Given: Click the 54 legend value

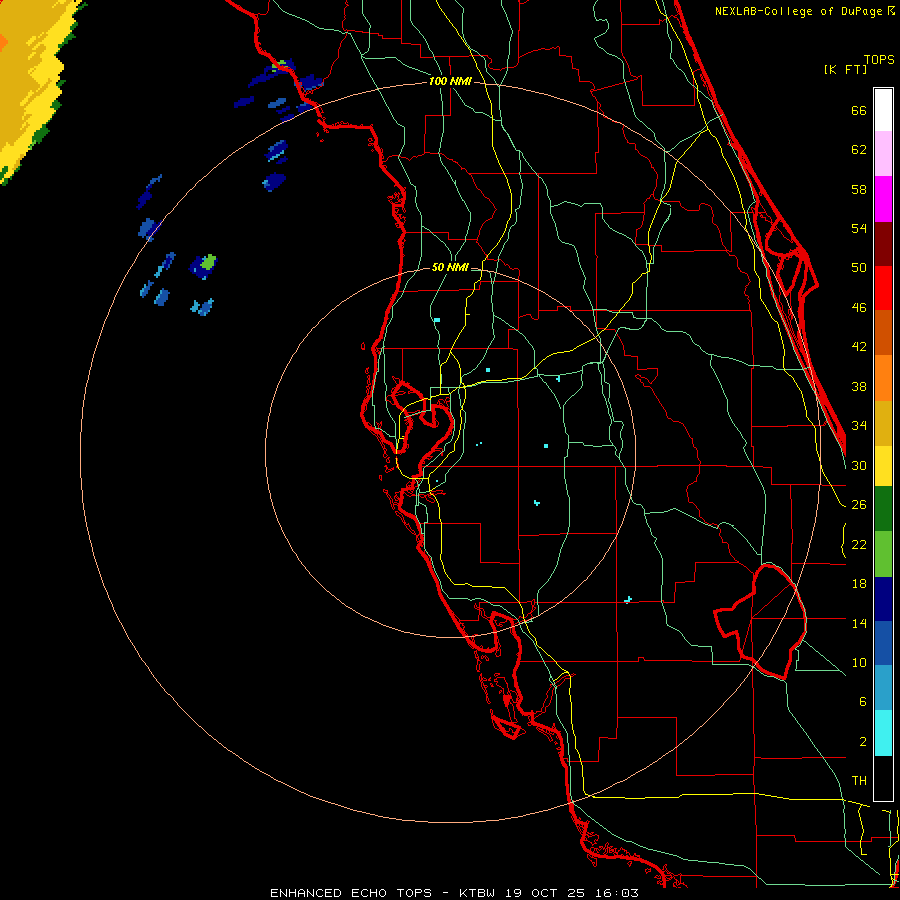Looking at the screenshot, I should 859,228.
